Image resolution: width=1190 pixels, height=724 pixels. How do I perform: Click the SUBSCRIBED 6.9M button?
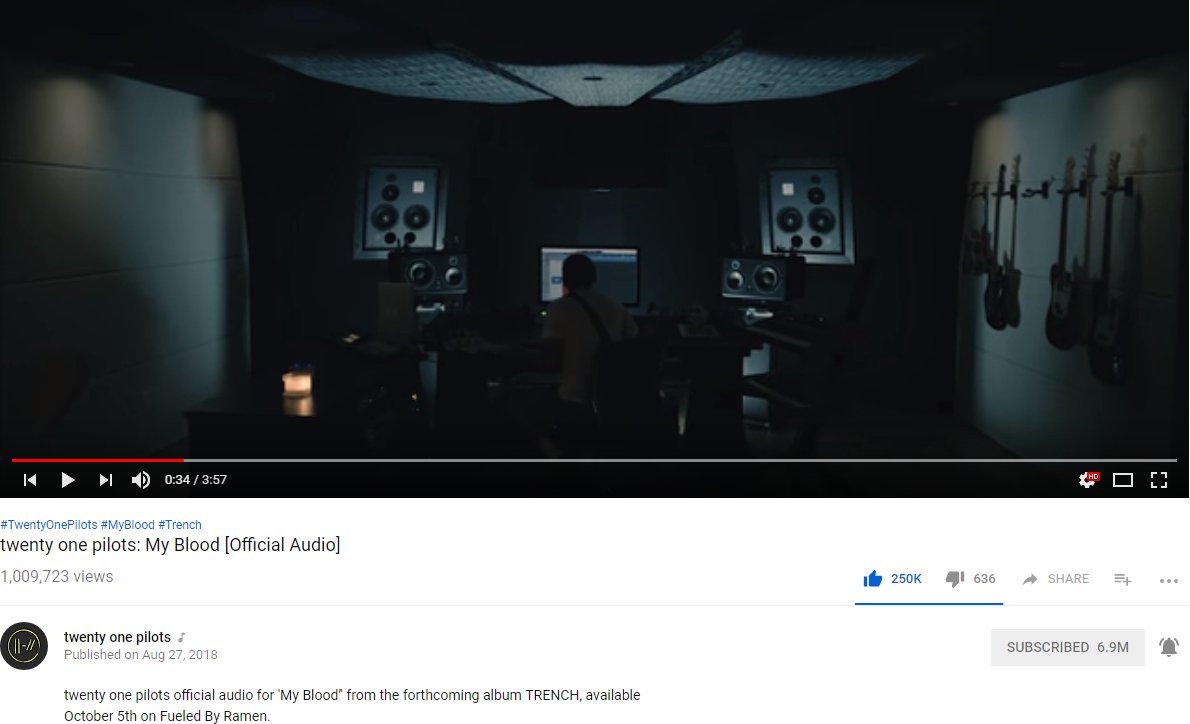coord(1067,647)
